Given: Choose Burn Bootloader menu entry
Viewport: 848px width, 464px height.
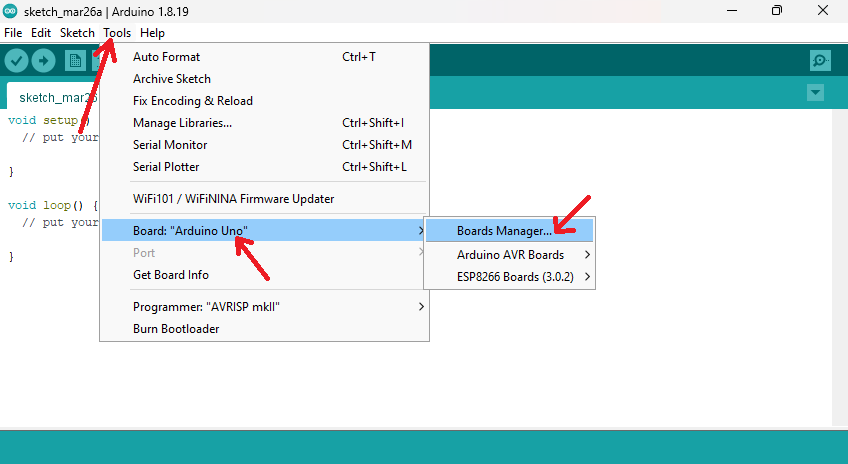Looking at the screenshot, I should click(264, 329).
